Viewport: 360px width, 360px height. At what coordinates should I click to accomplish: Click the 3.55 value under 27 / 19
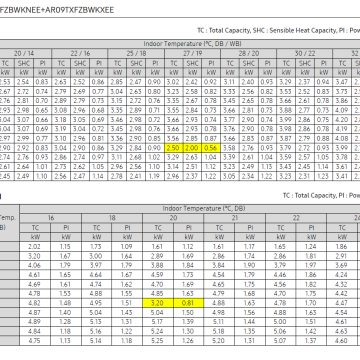point(174,110)
